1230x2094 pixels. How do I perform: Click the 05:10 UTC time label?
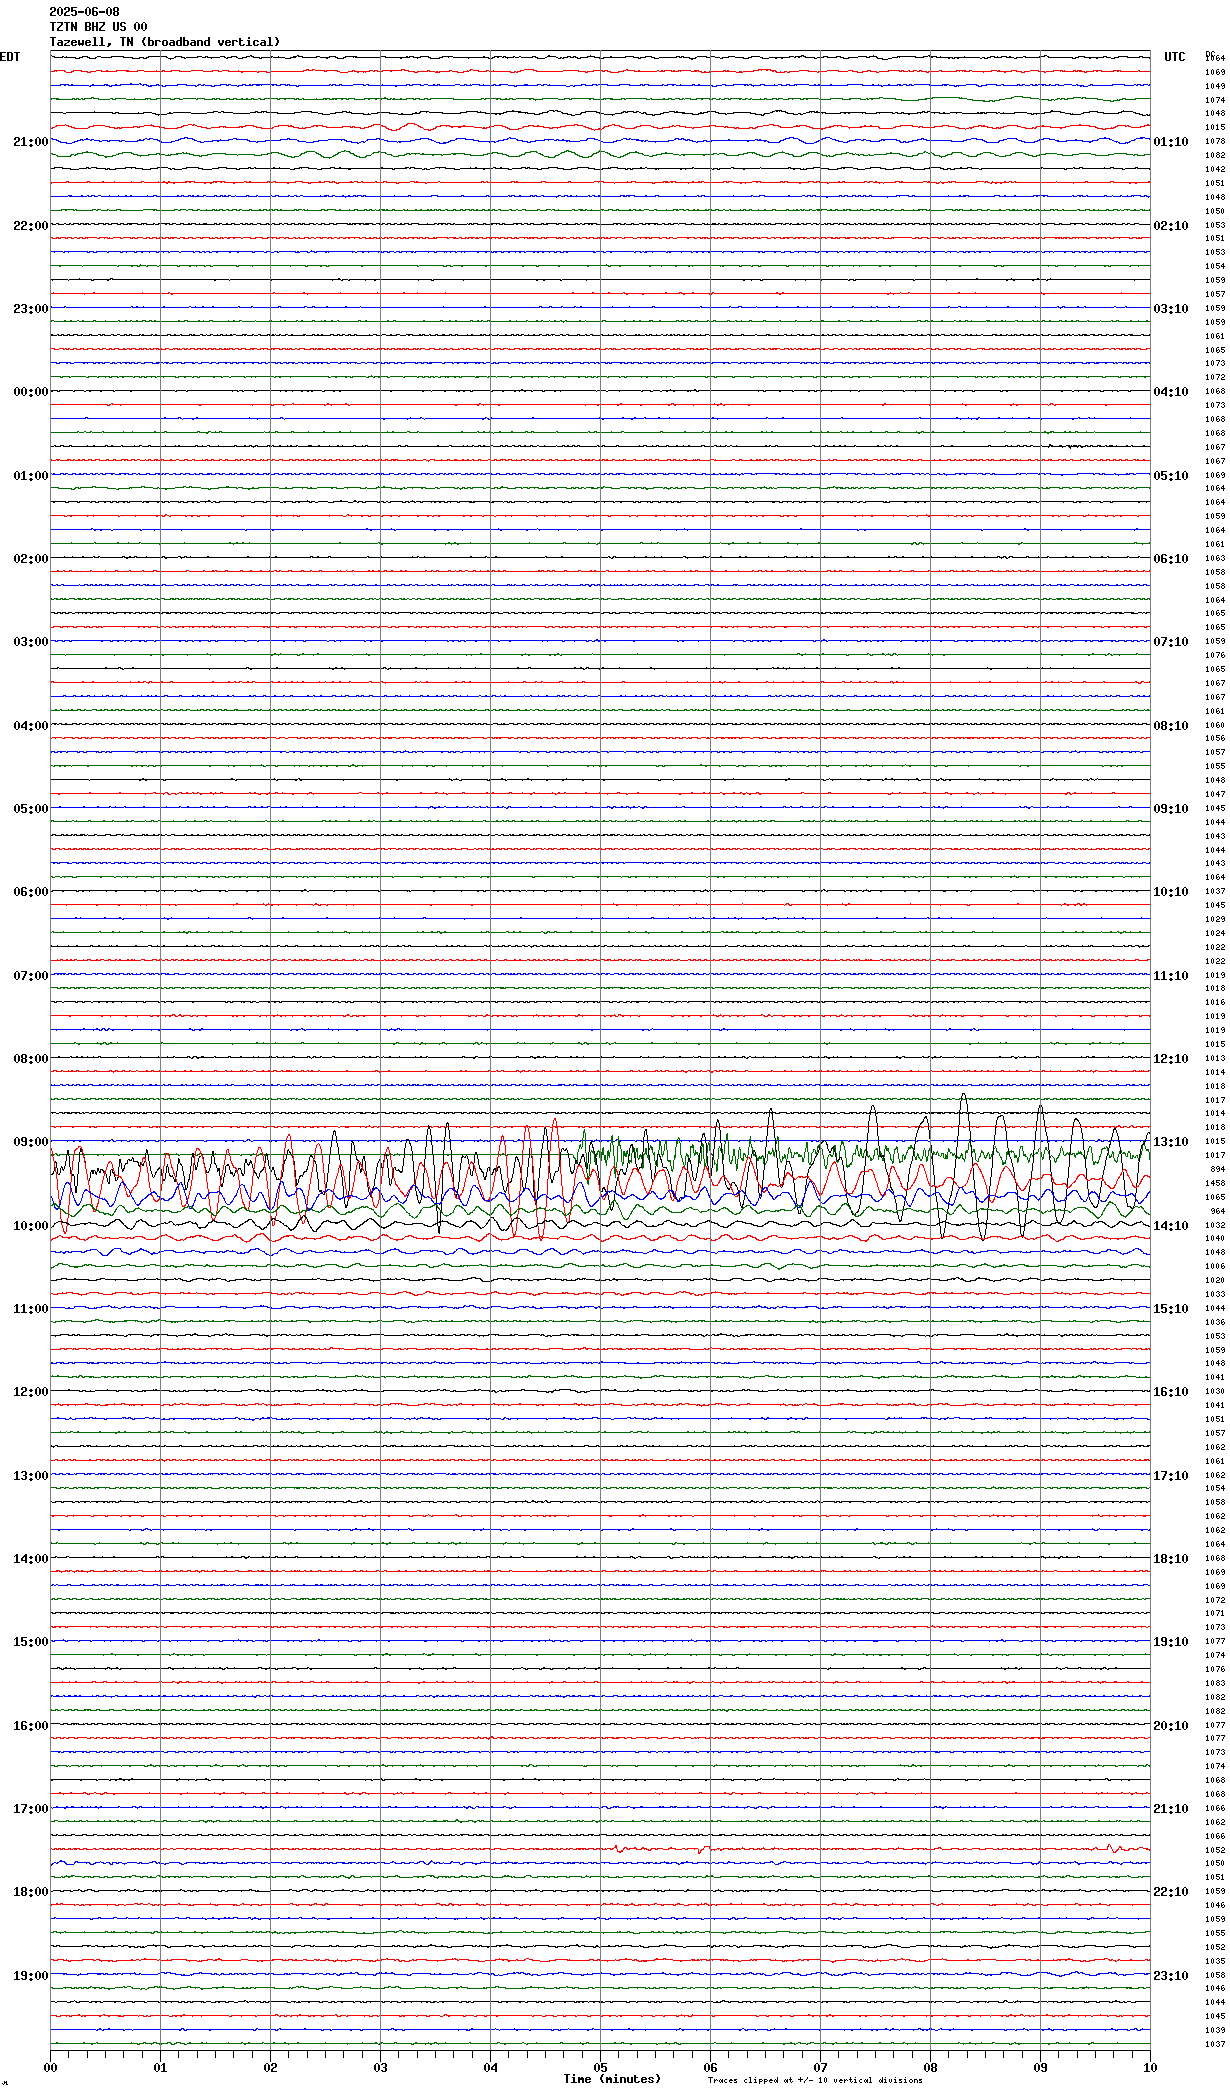coord(1171,476)
